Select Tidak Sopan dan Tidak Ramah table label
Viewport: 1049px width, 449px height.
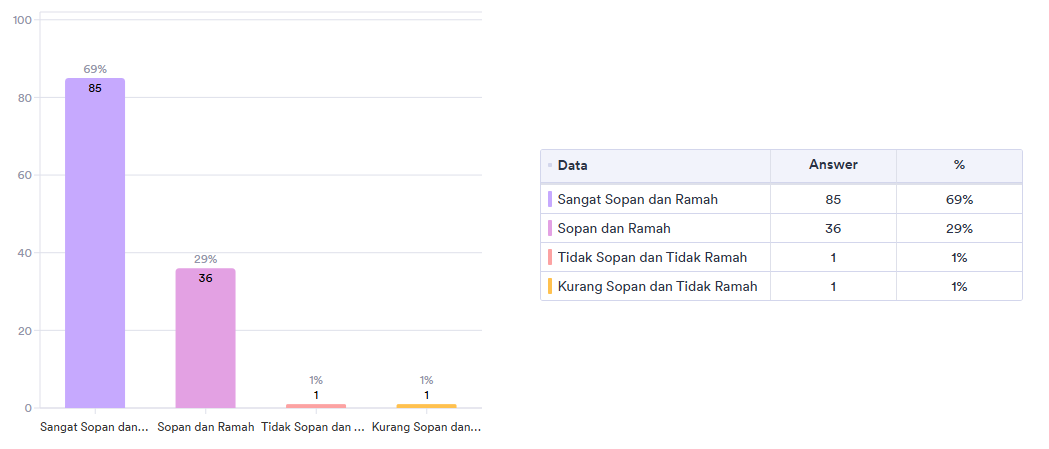click(x=652, y=257)
